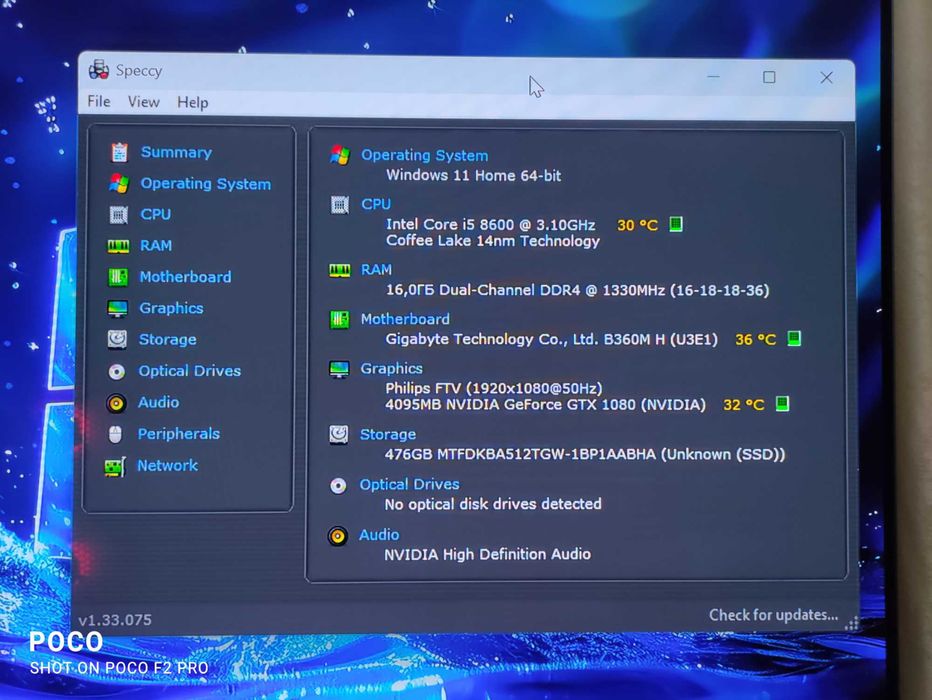Click the RAM icon in summary pane

point(339,270)
